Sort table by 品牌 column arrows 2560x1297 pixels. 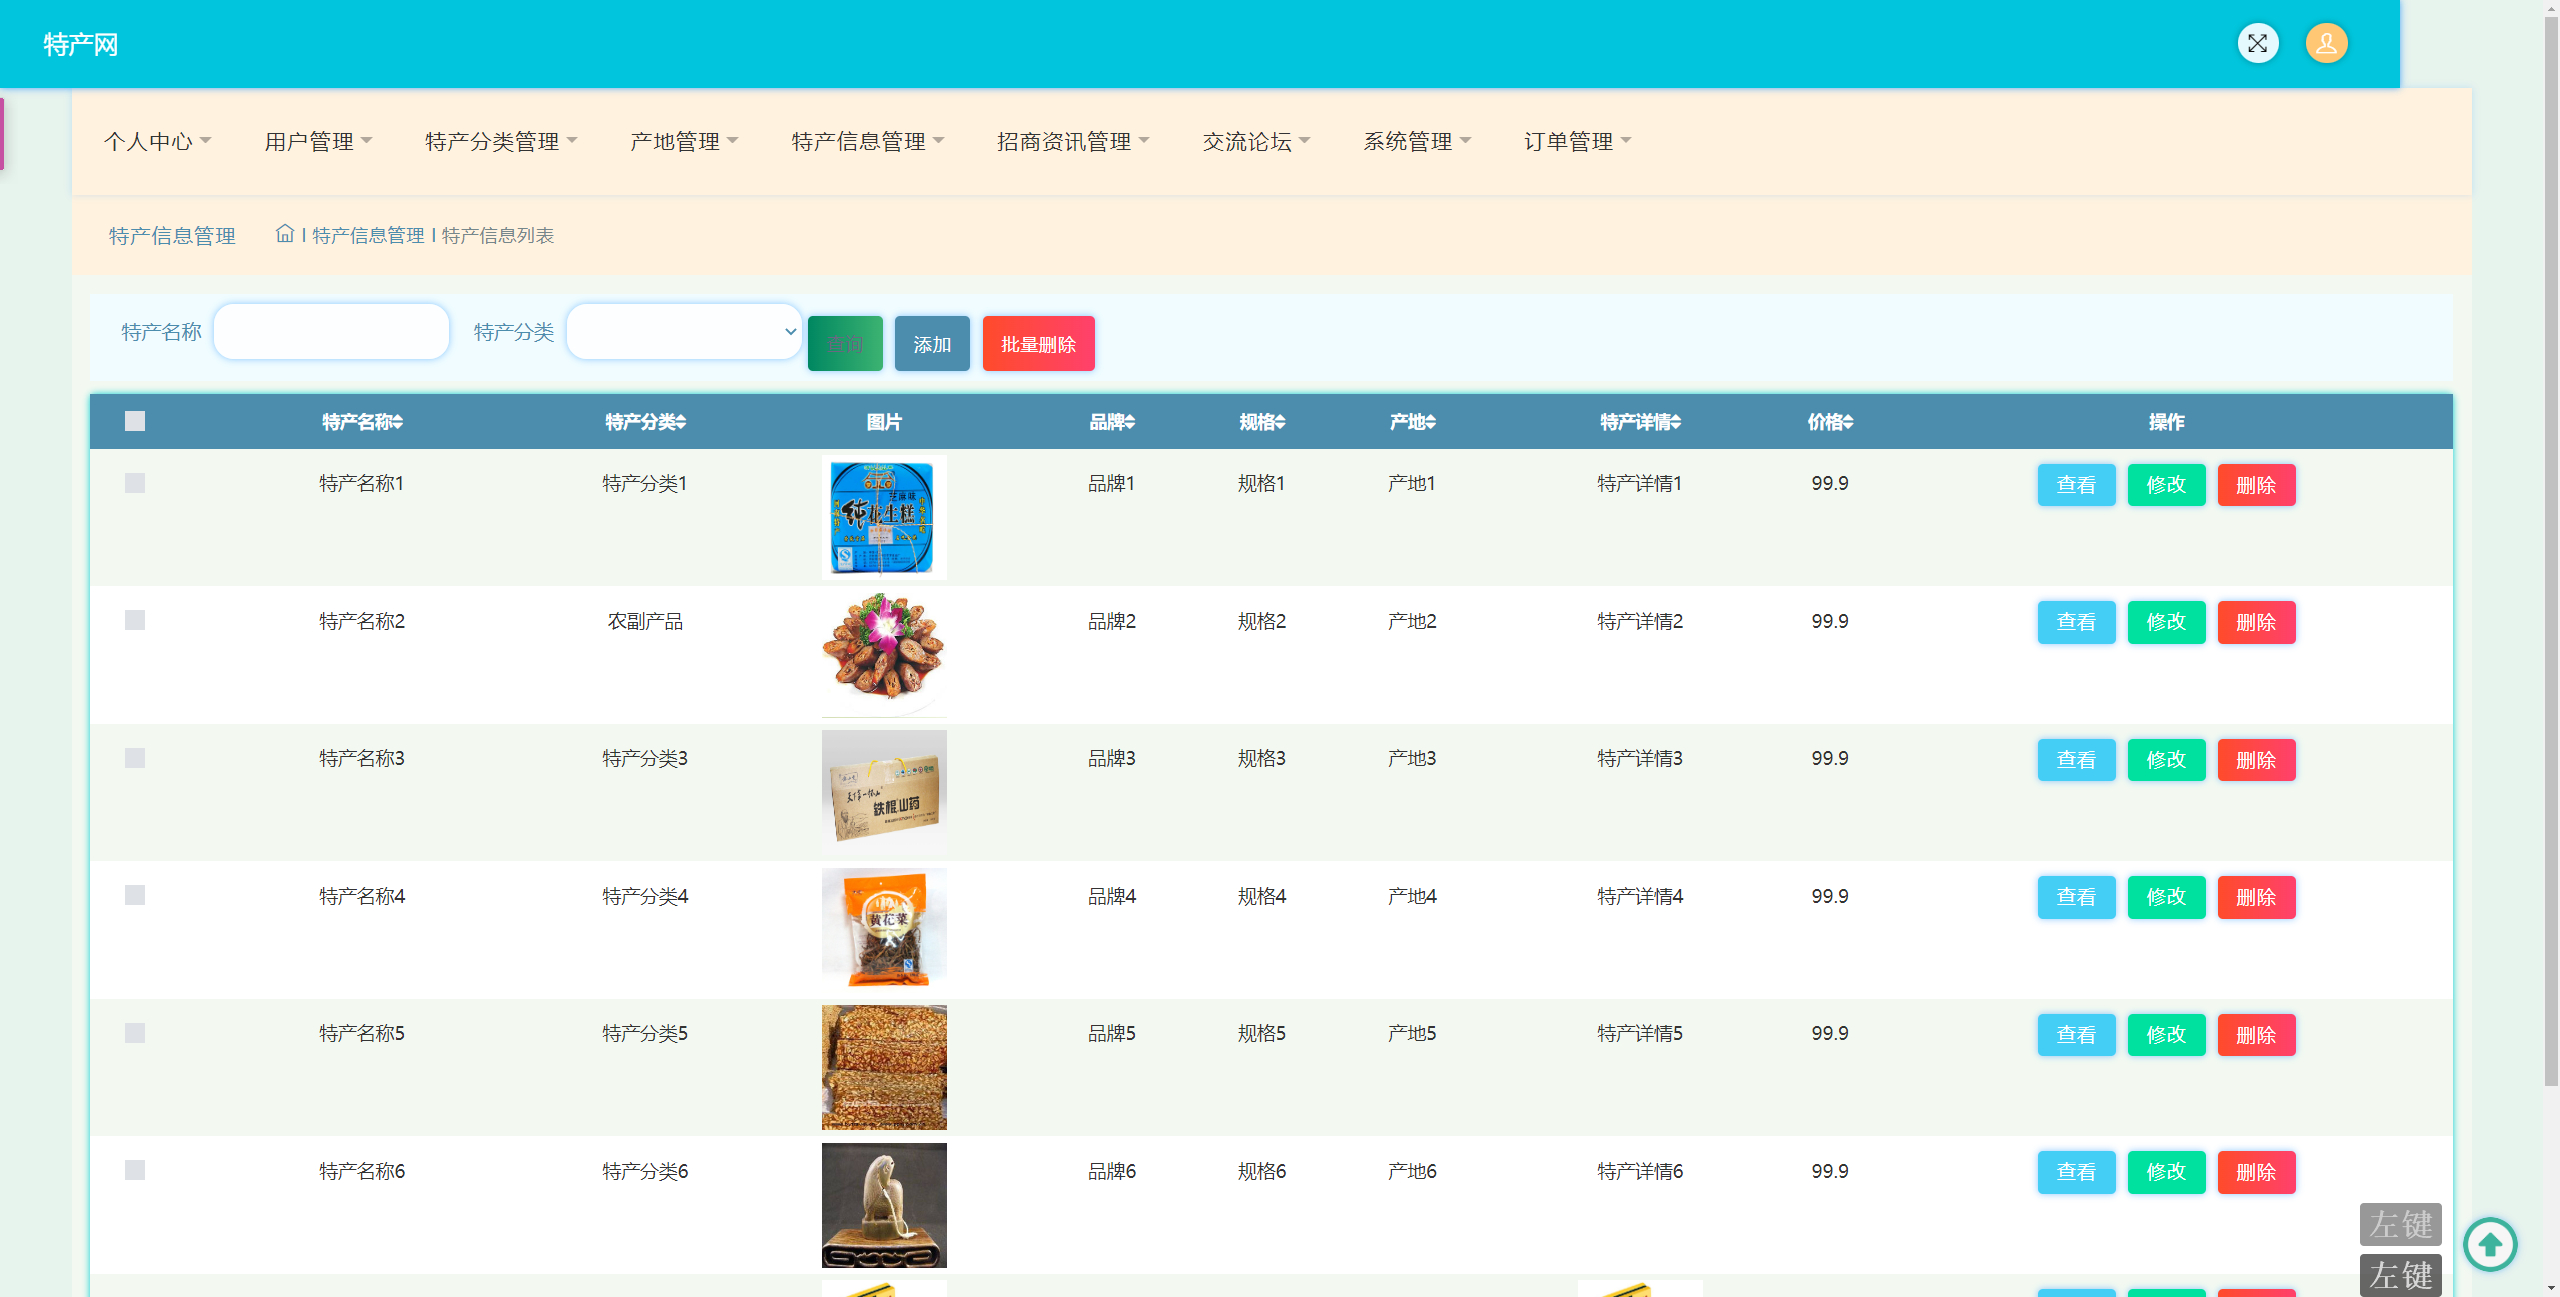(1129, 421)
